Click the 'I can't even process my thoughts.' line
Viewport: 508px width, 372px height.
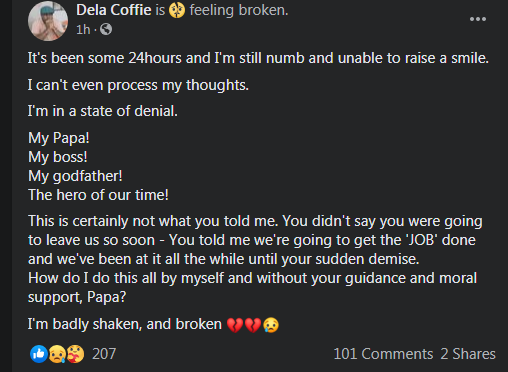pyautogui.click(x=138, y=85)
